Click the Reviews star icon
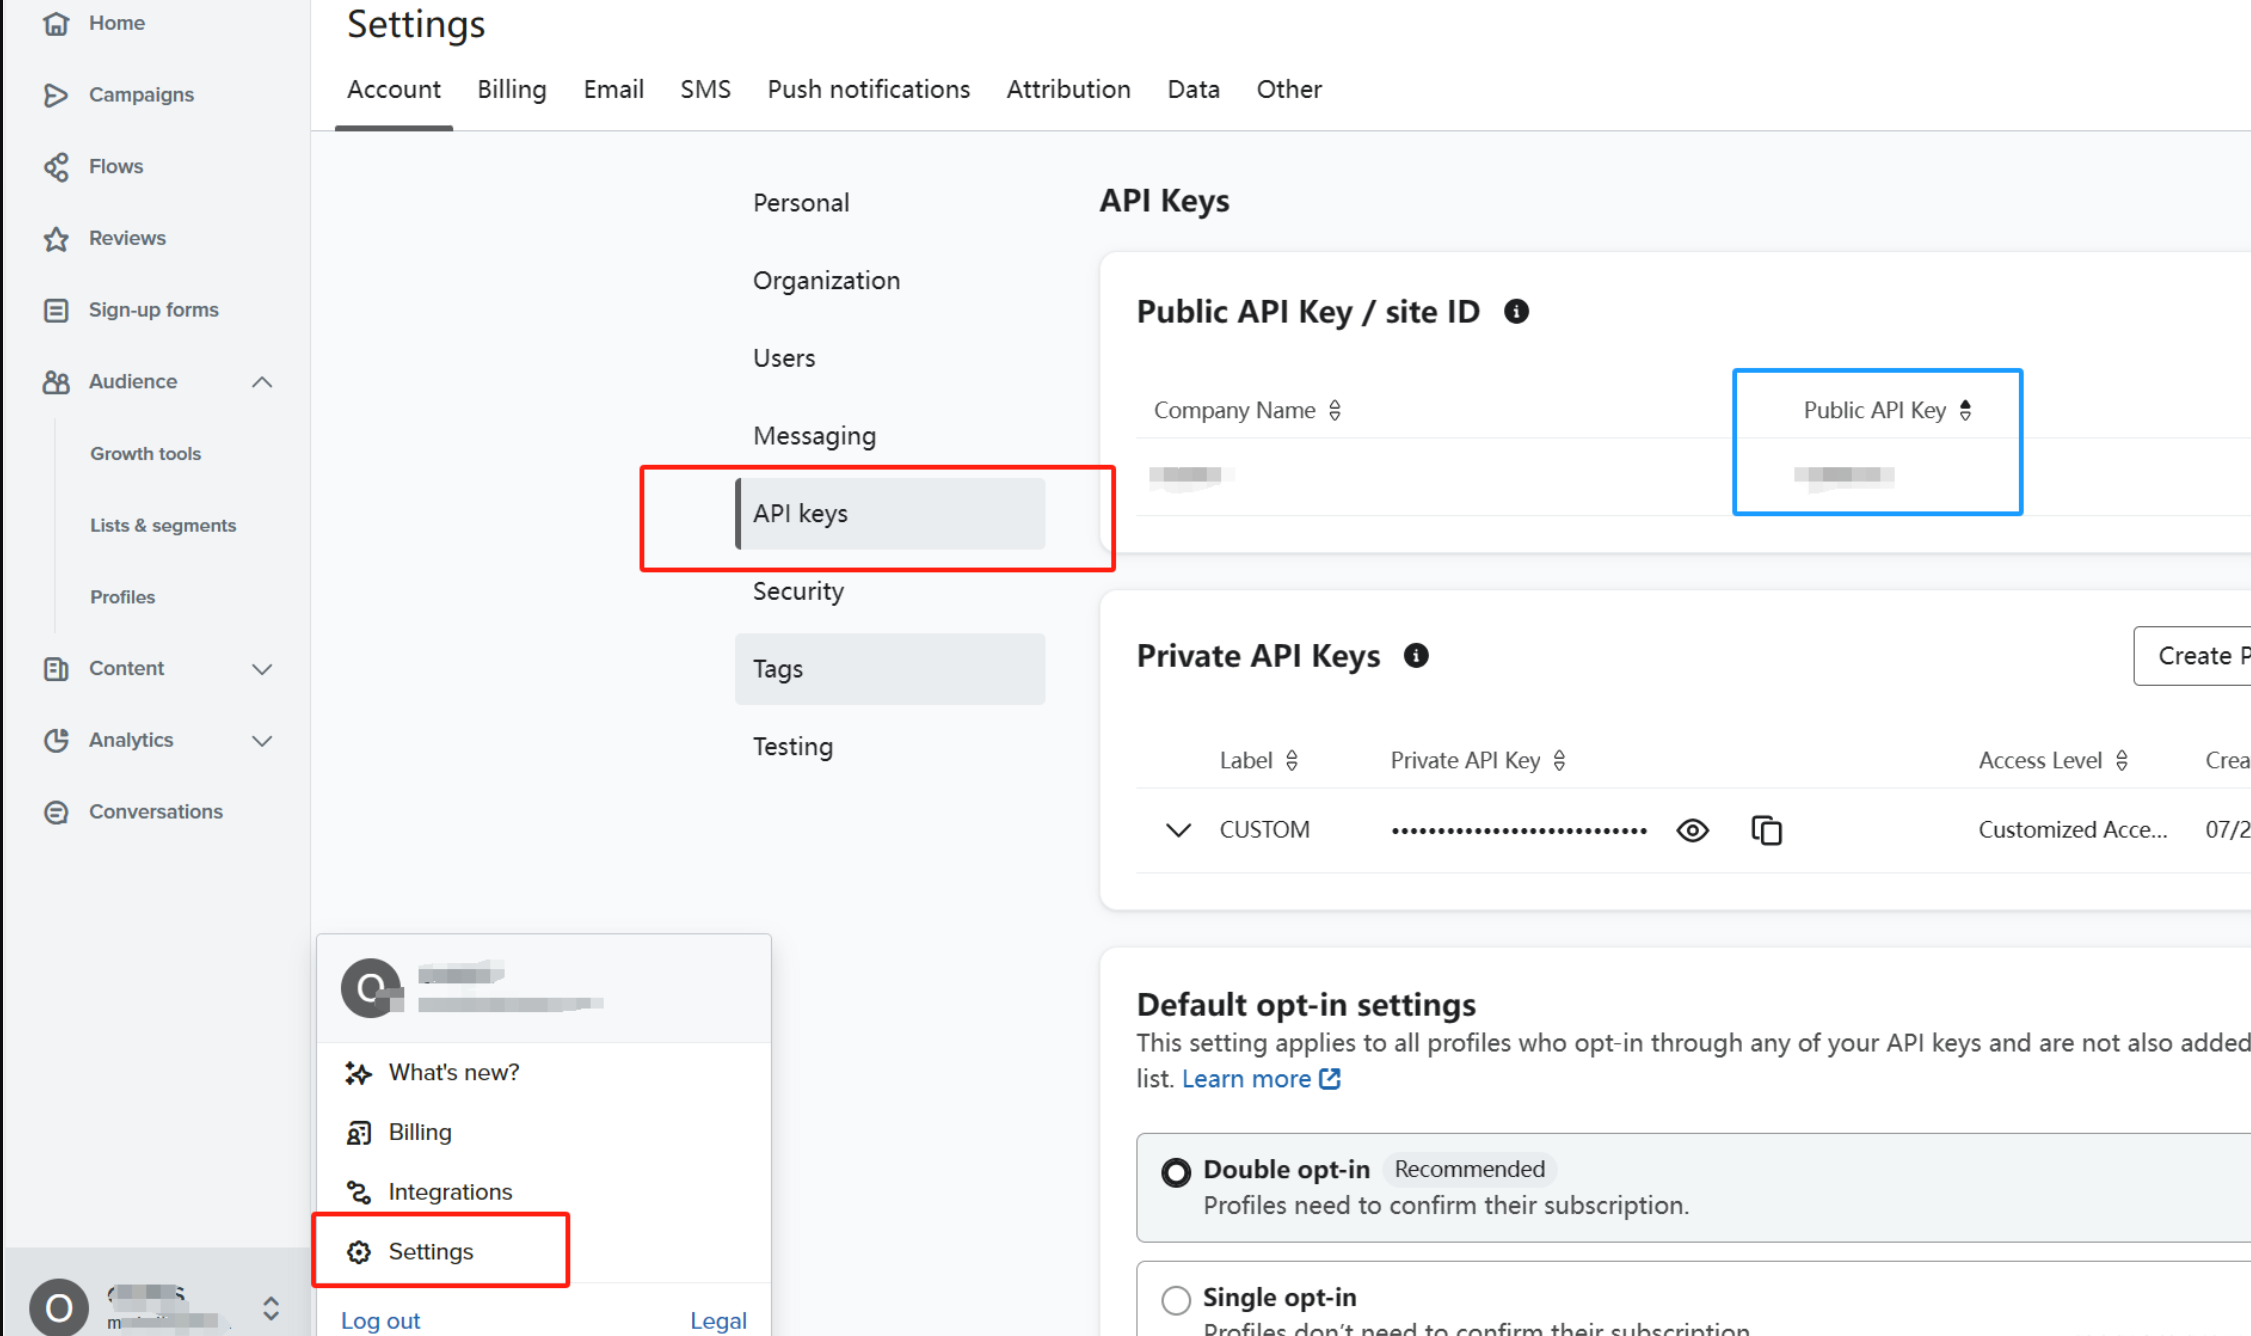This screenshot has width=2251, height=1336. point(56,238)
